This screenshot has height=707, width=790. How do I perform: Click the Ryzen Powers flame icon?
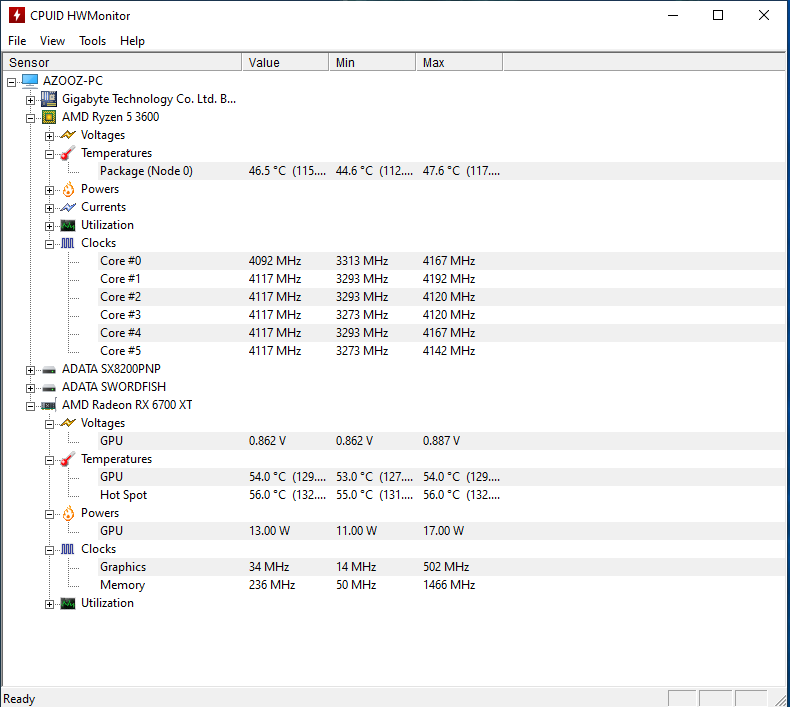pyautogui.click(x=68, y=189)
